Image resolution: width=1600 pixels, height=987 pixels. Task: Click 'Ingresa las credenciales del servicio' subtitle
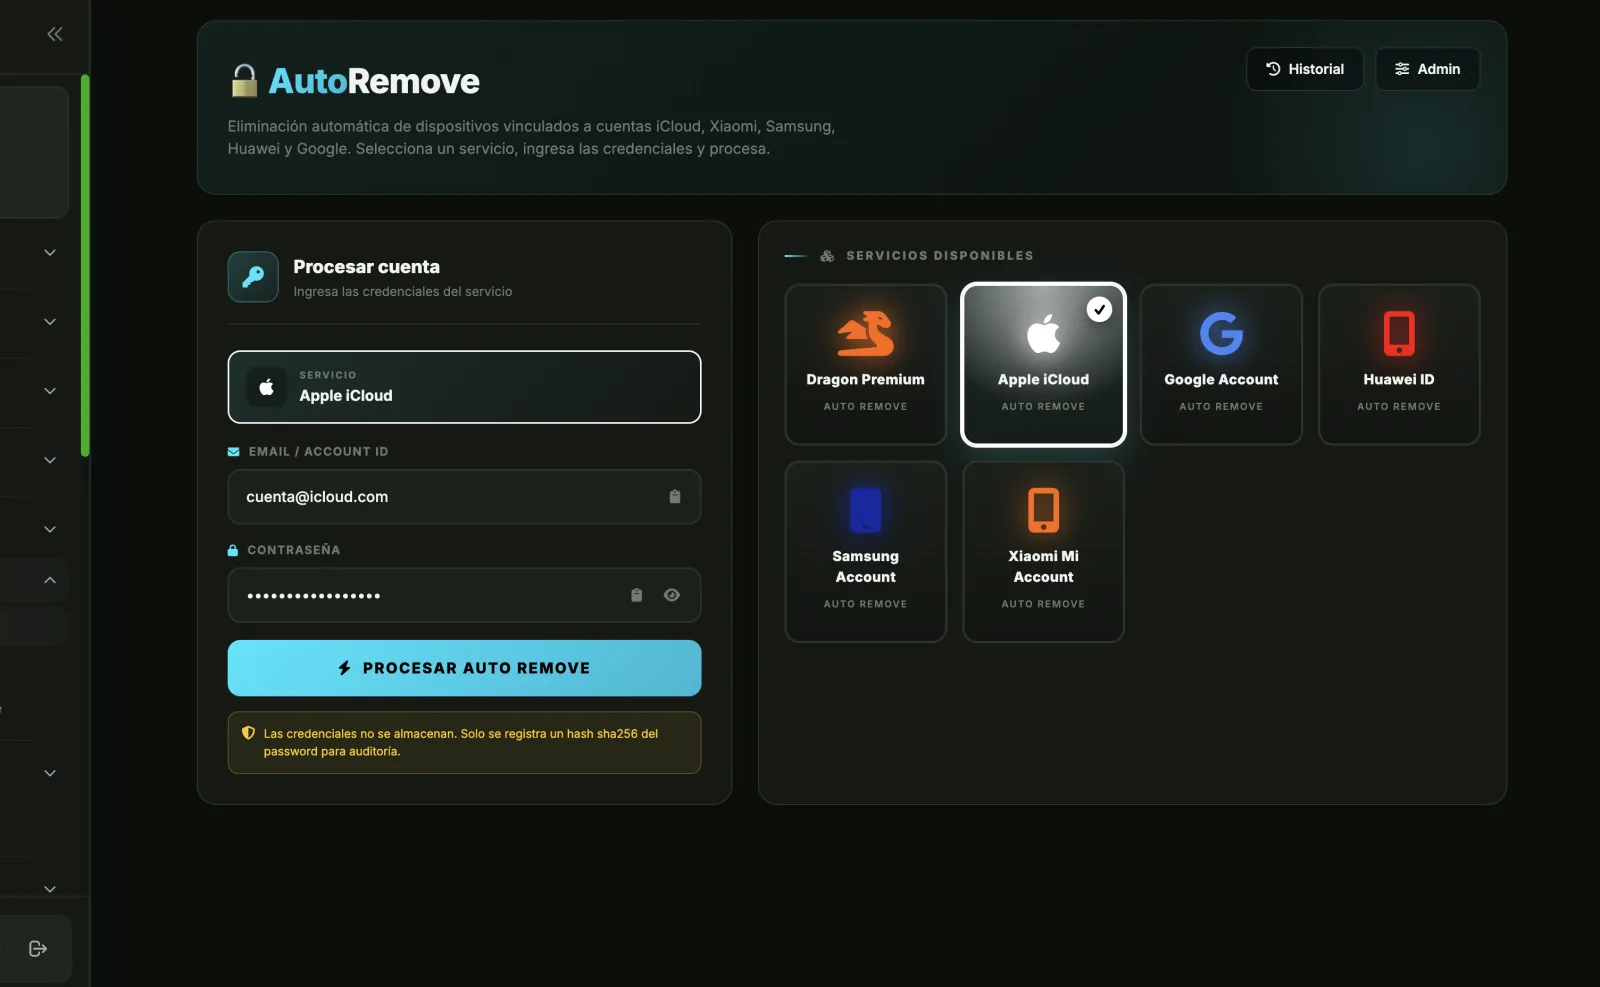[x=403, y=292]
